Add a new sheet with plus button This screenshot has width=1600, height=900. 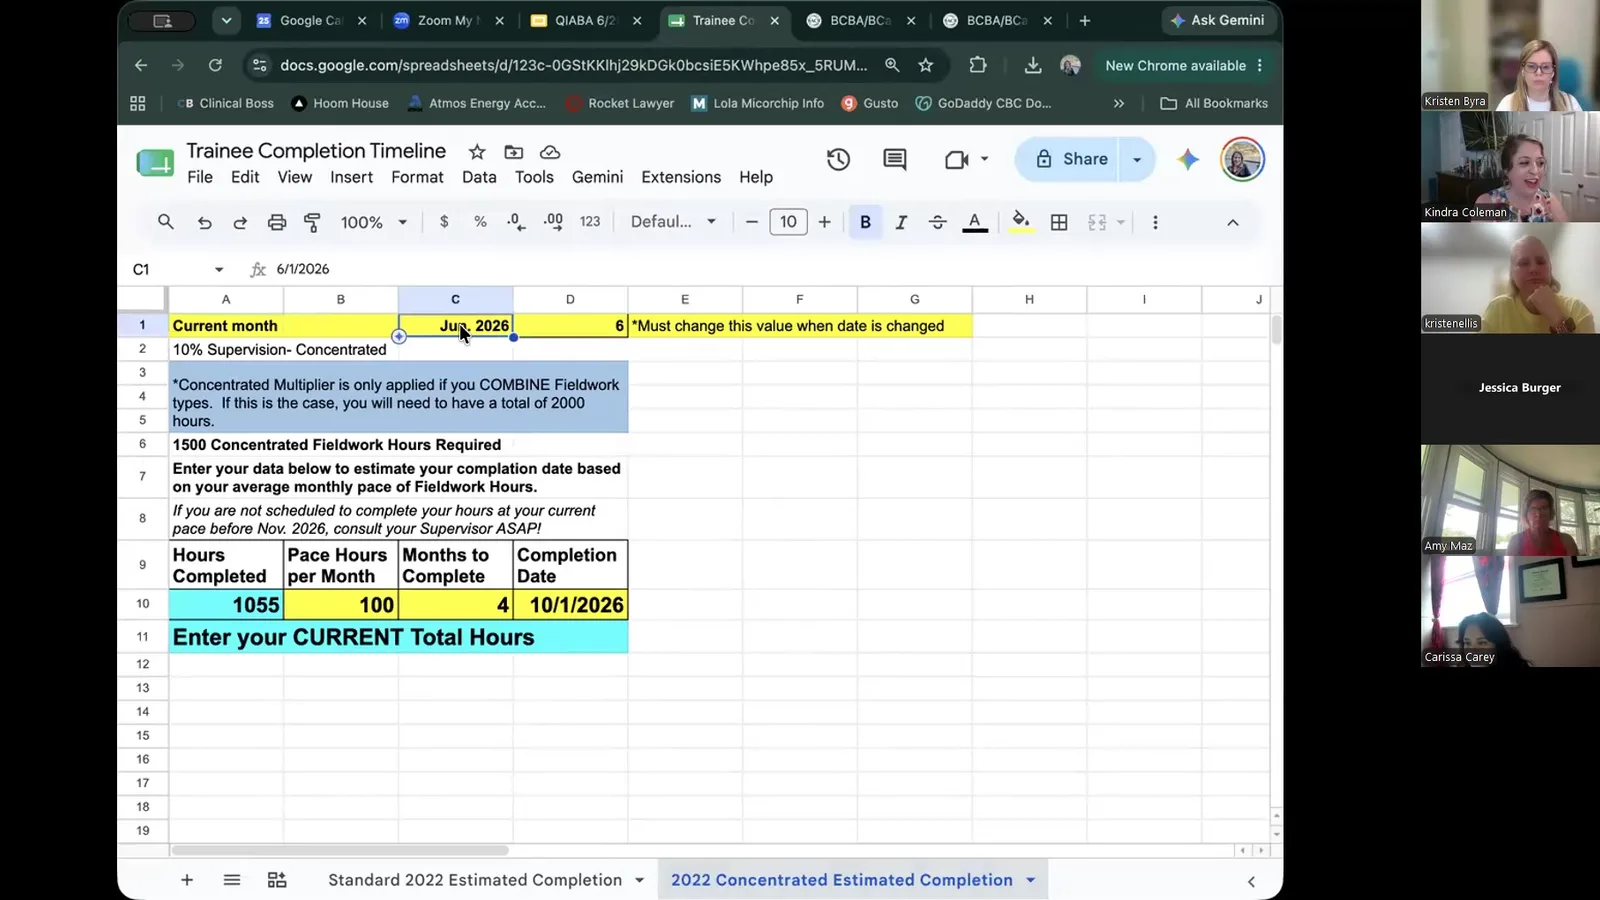click(x=187, y=880)
